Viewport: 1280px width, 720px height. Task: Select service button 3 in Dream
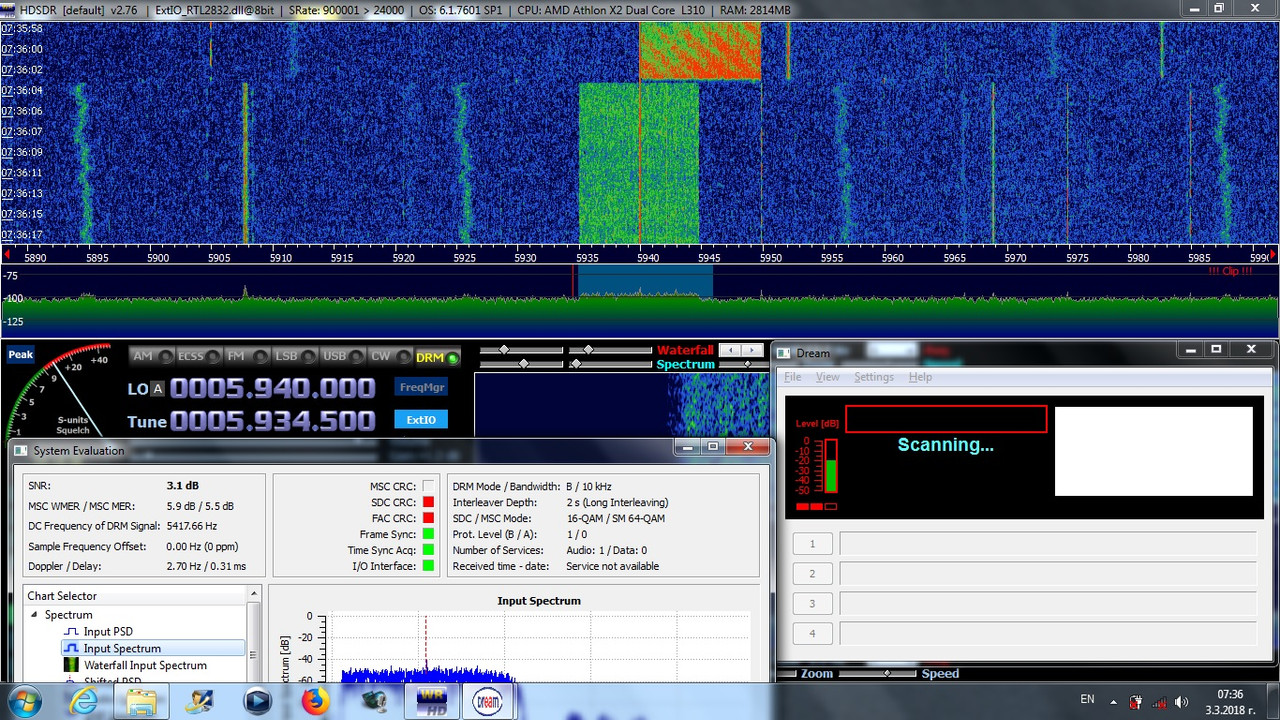(812, 604)
